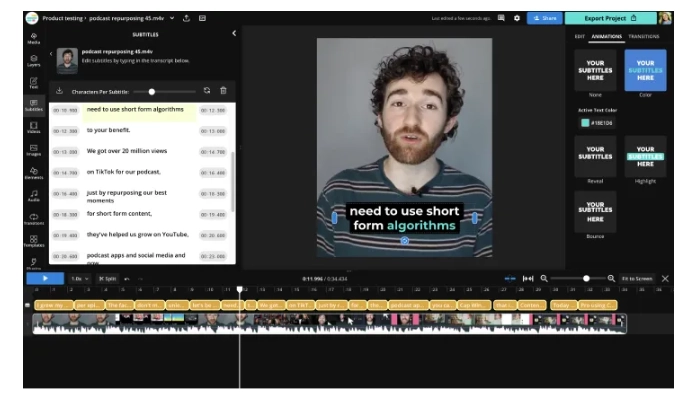
Task: Switch to the Edit tab
Action: click(579, 36)
